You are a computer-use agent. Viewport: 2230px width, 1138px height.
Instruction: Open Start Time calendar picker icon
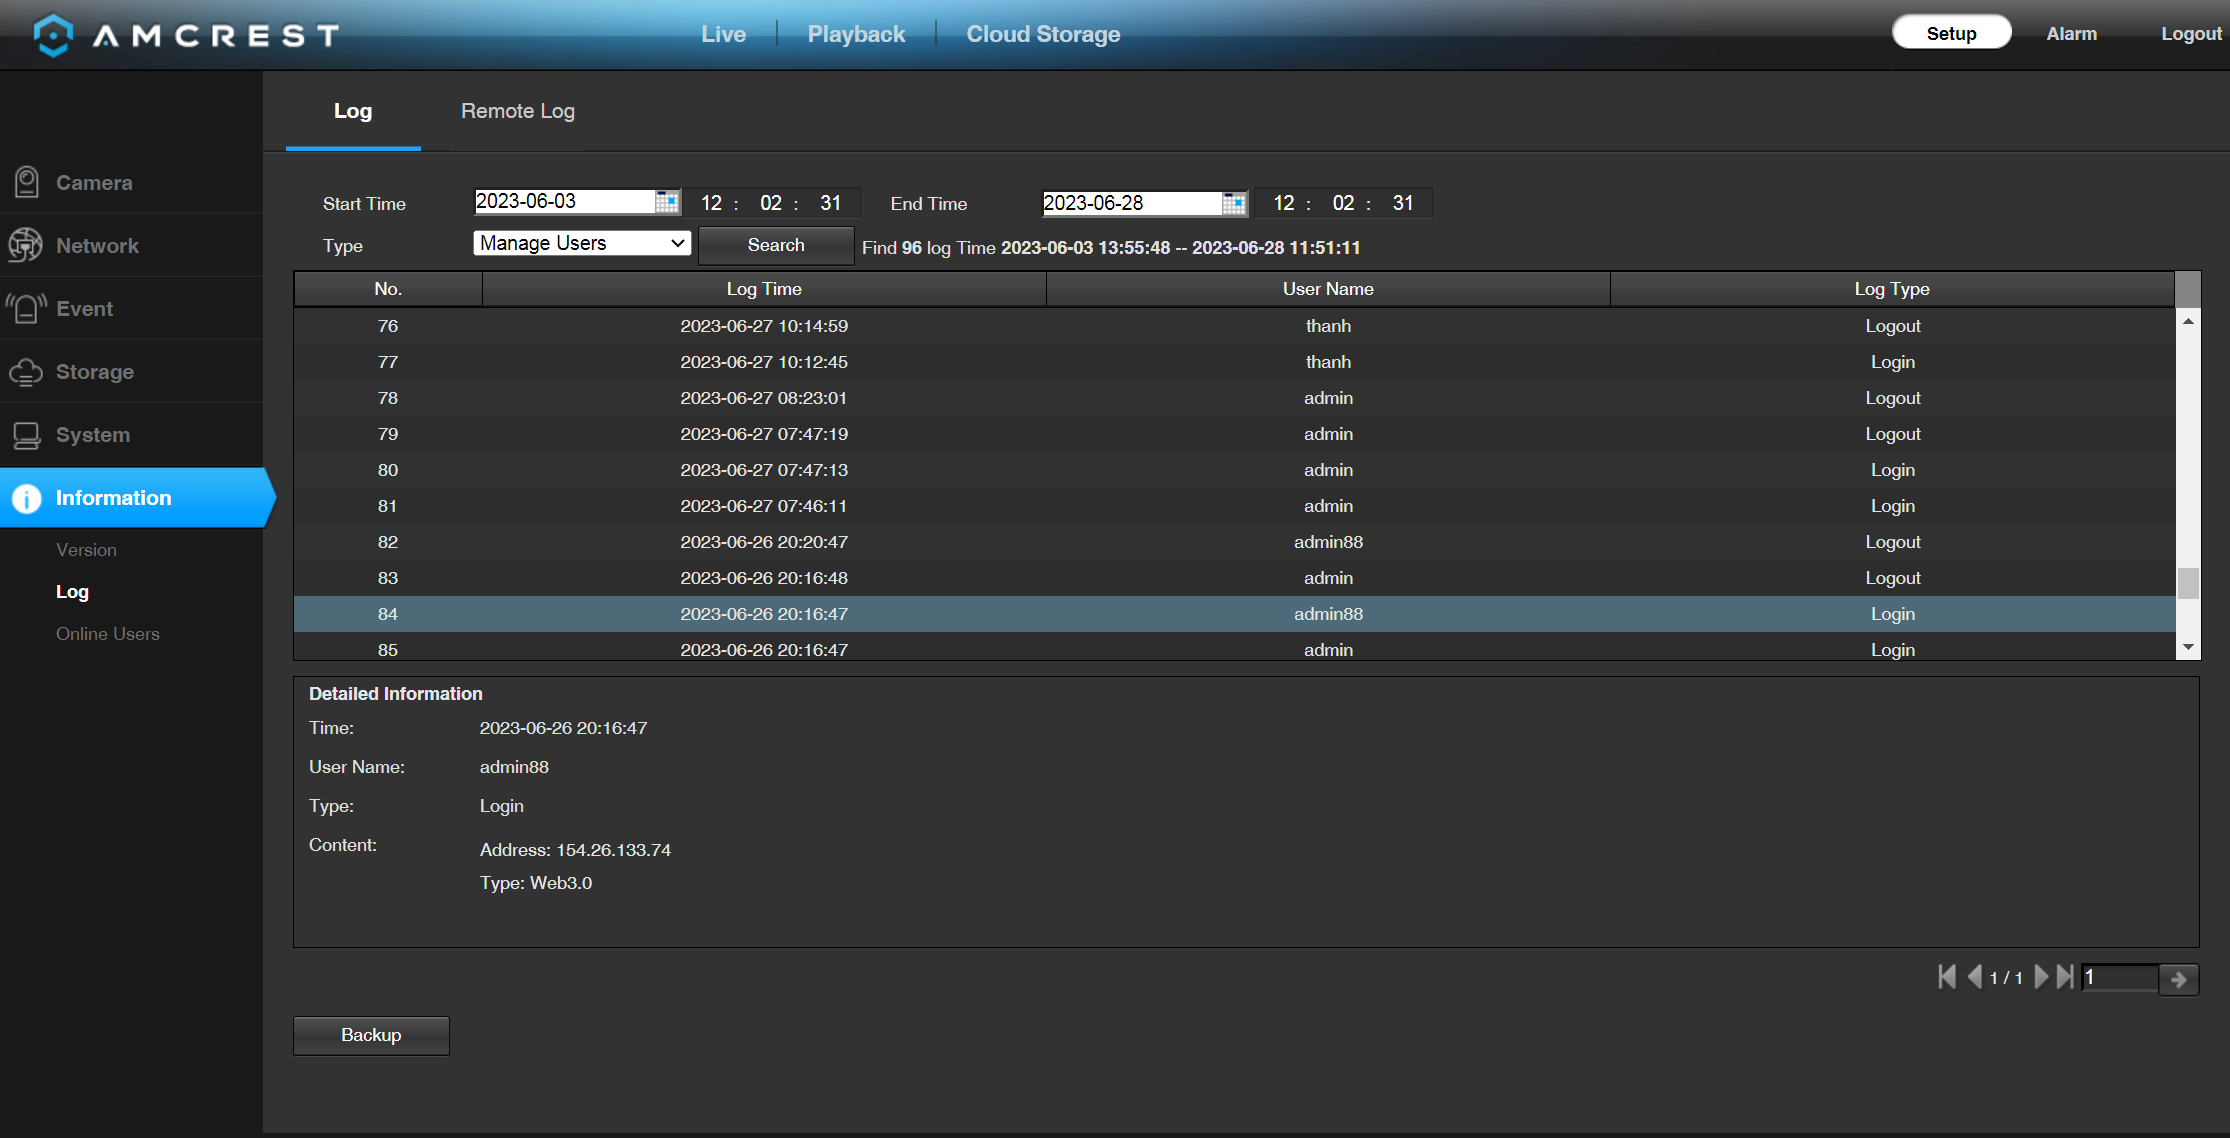[667, 202]
